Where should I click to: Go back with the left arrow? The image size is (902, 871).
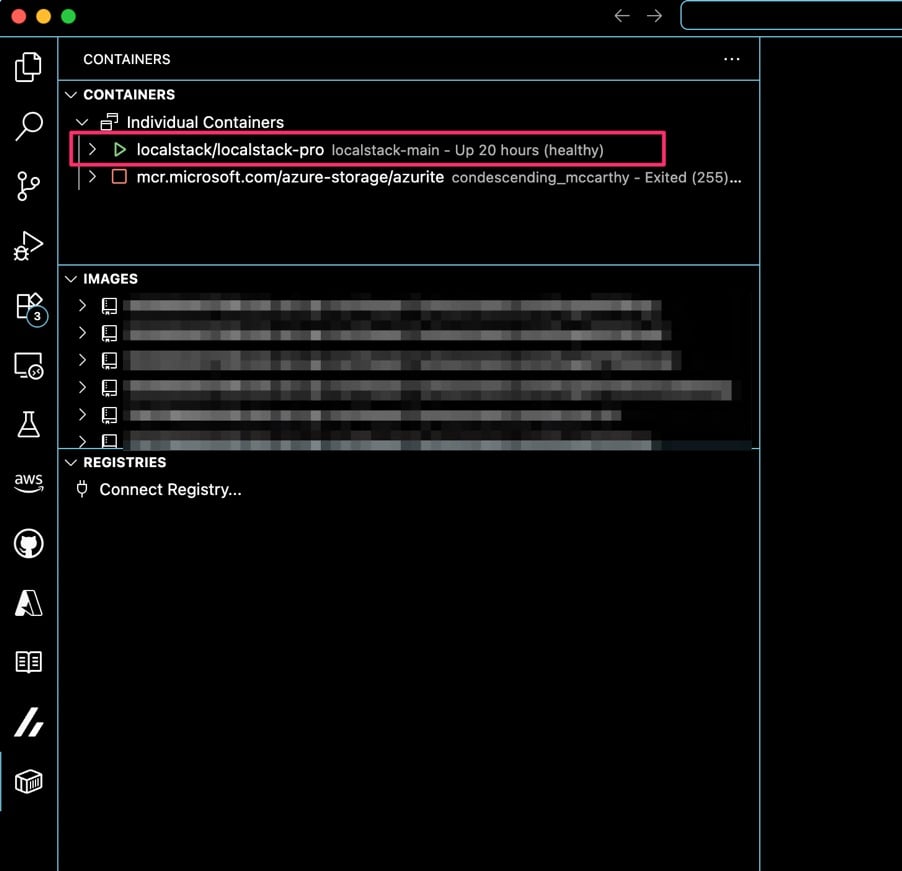(x=622, y=16)
